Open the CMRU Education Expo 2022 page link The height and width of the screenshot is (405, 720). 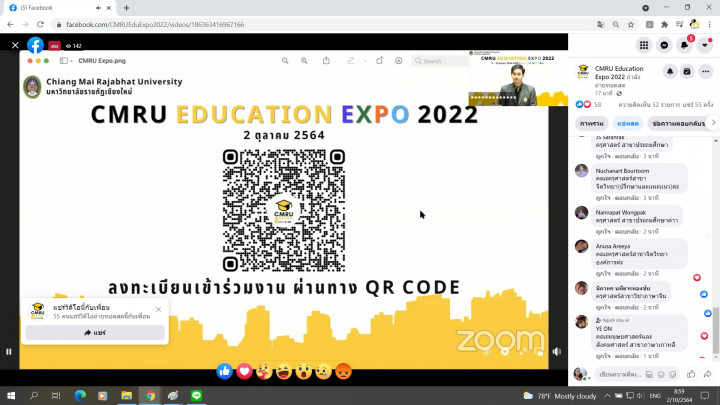pos(619,73)
